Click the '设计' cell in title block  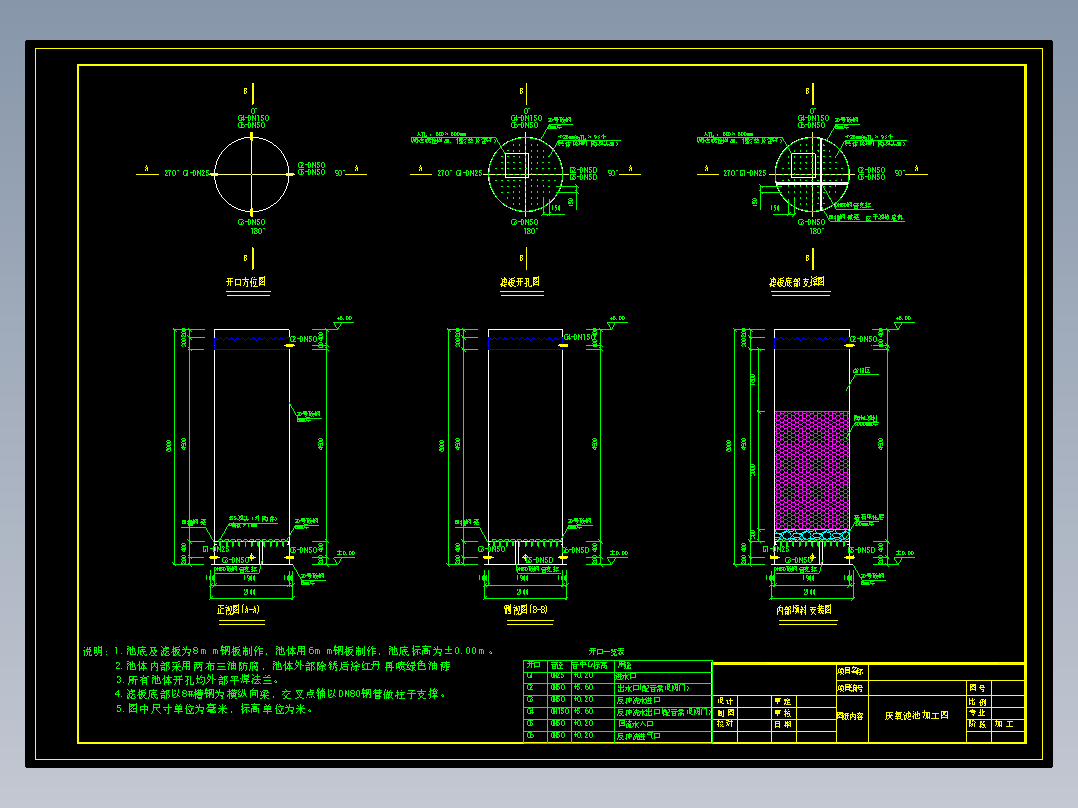(725, 701)
